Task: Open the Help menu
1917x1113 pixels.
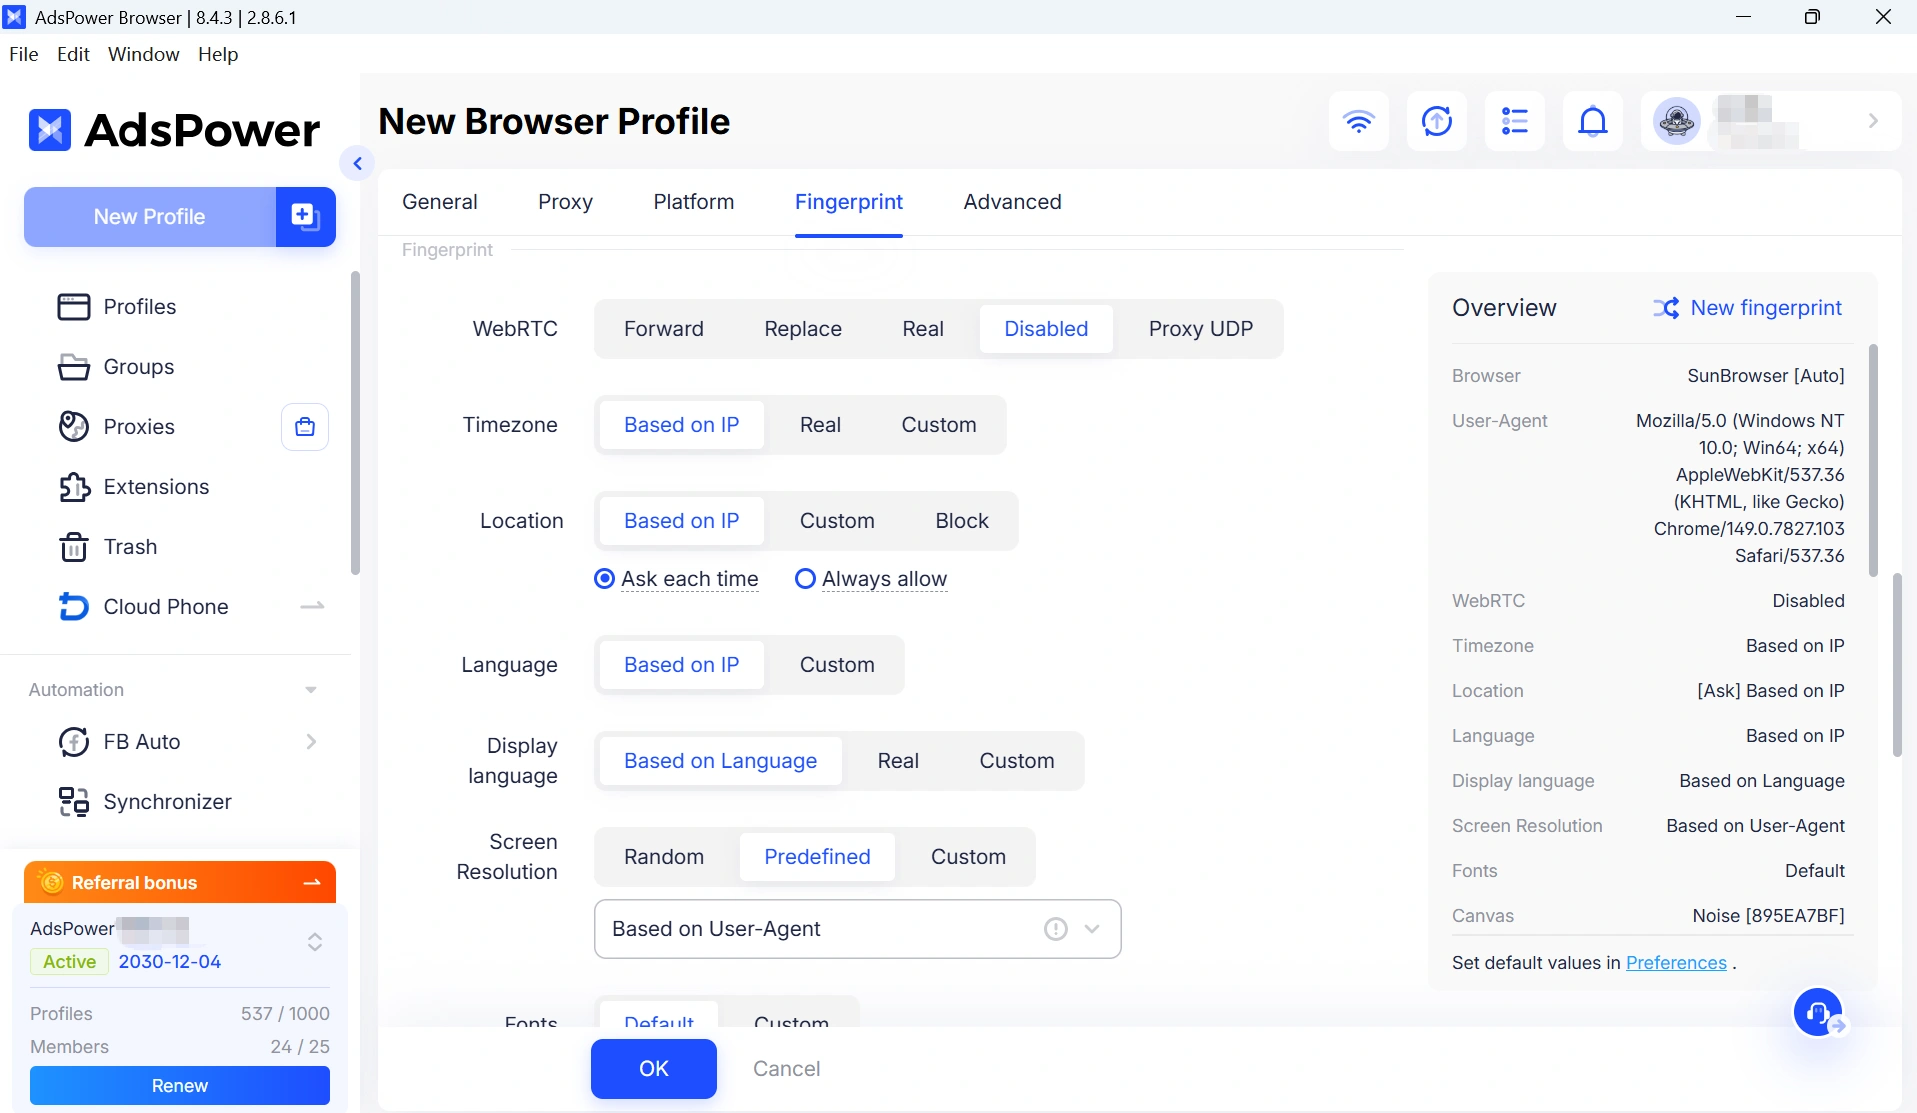Action: [x=217, y=54]
